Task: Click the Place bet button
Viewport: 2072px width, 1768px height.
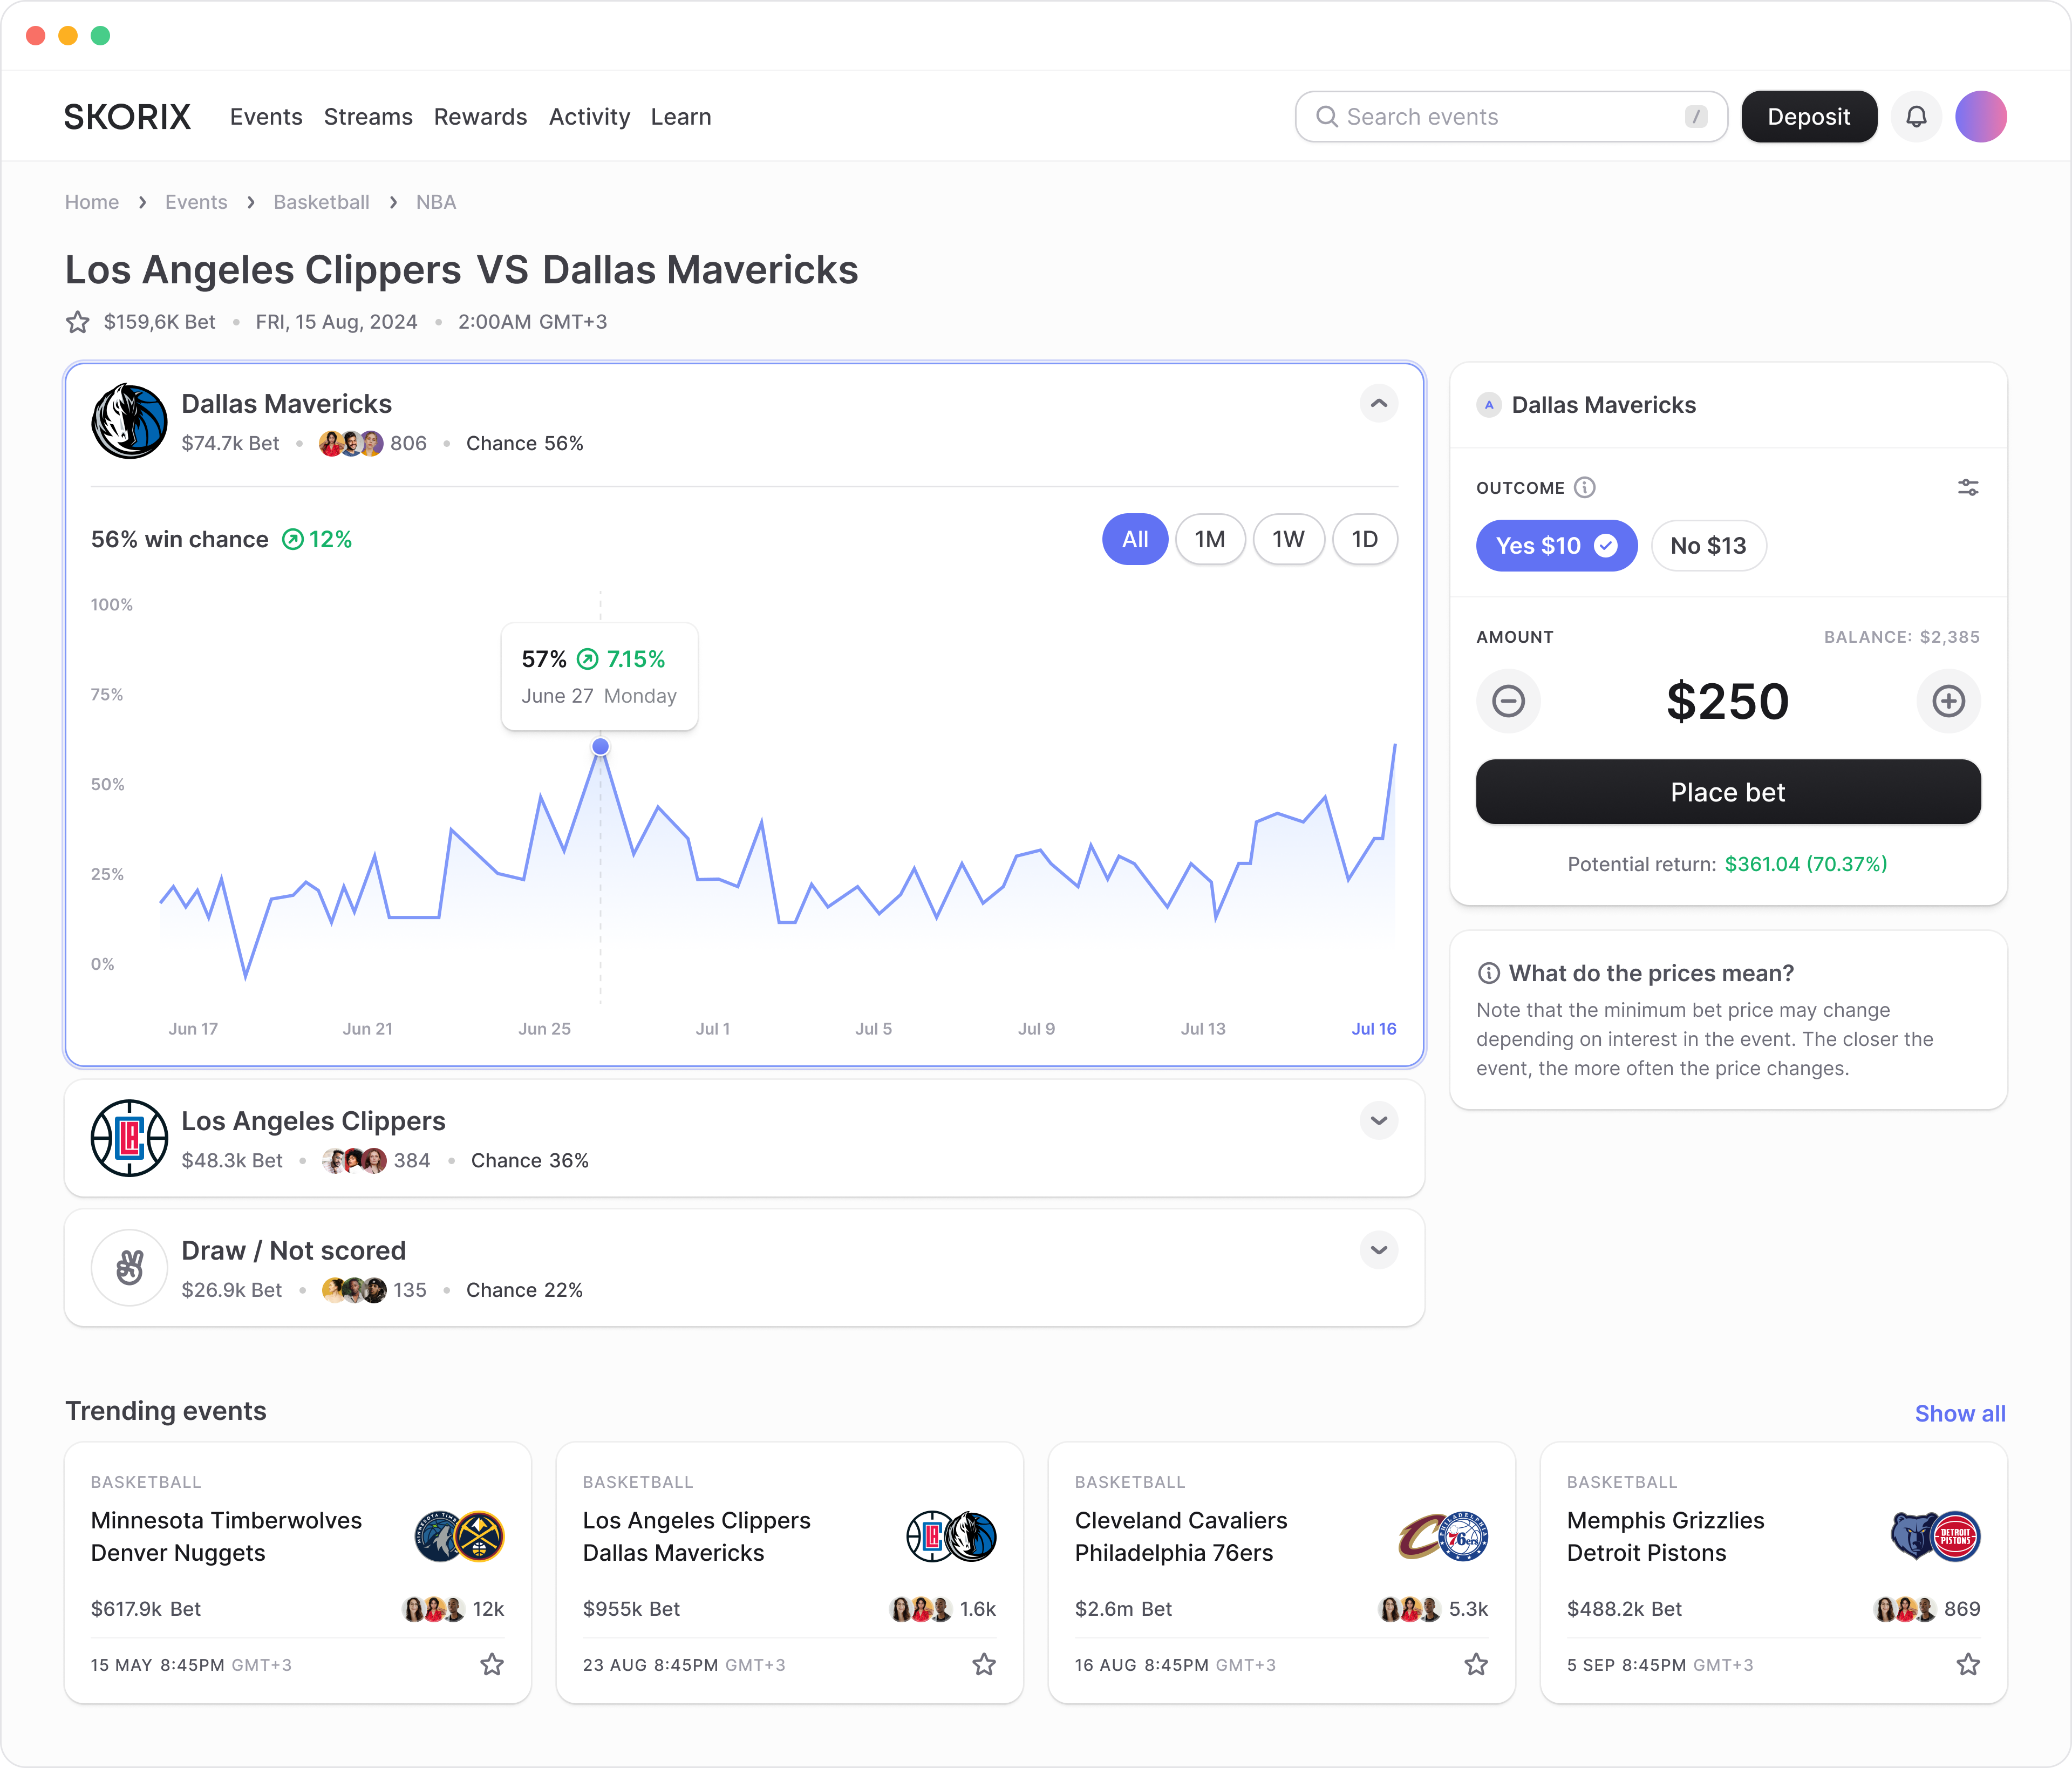Action: point(1727,792)
